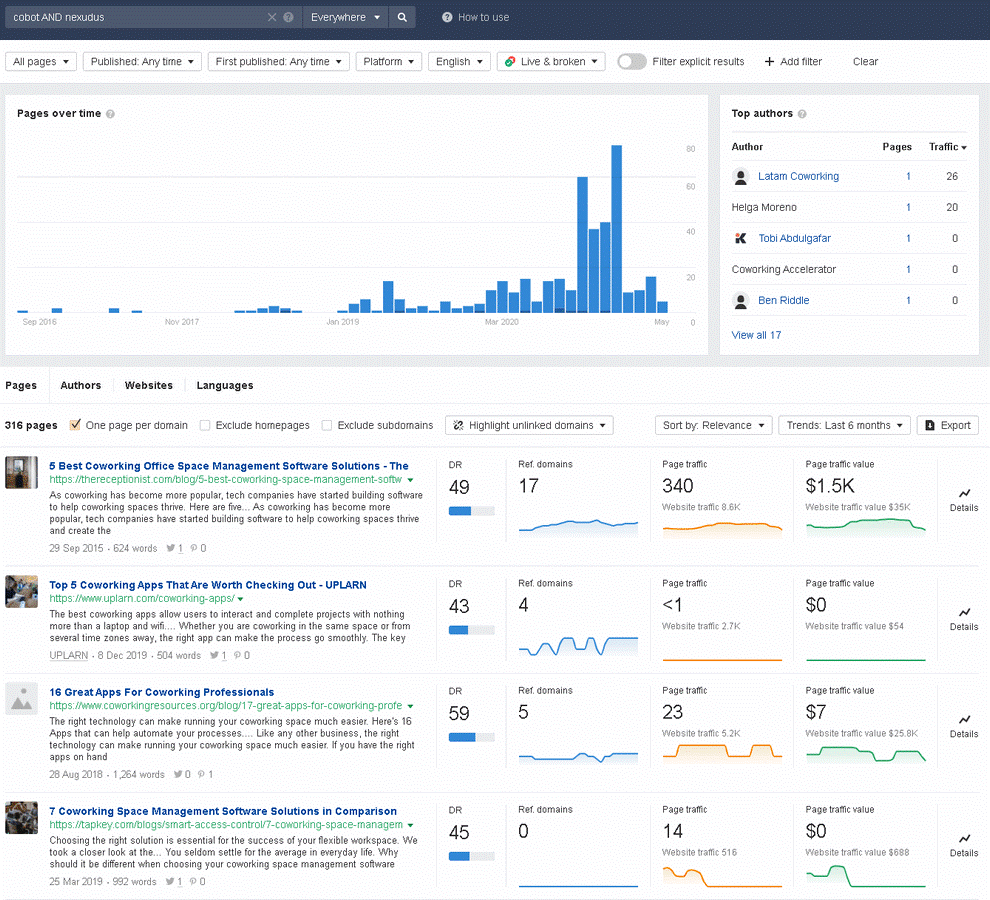Click help icon beside Top authors

click(803, 114)
